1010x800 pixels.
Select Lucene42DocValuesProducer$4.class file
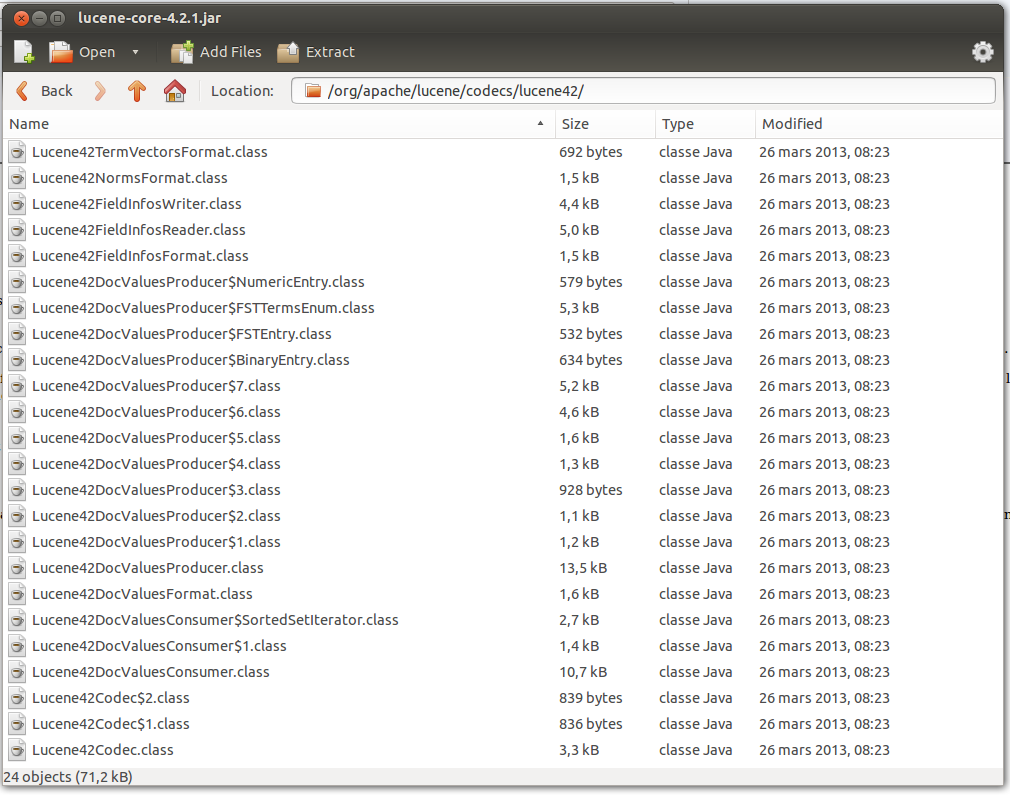(502, 464)
